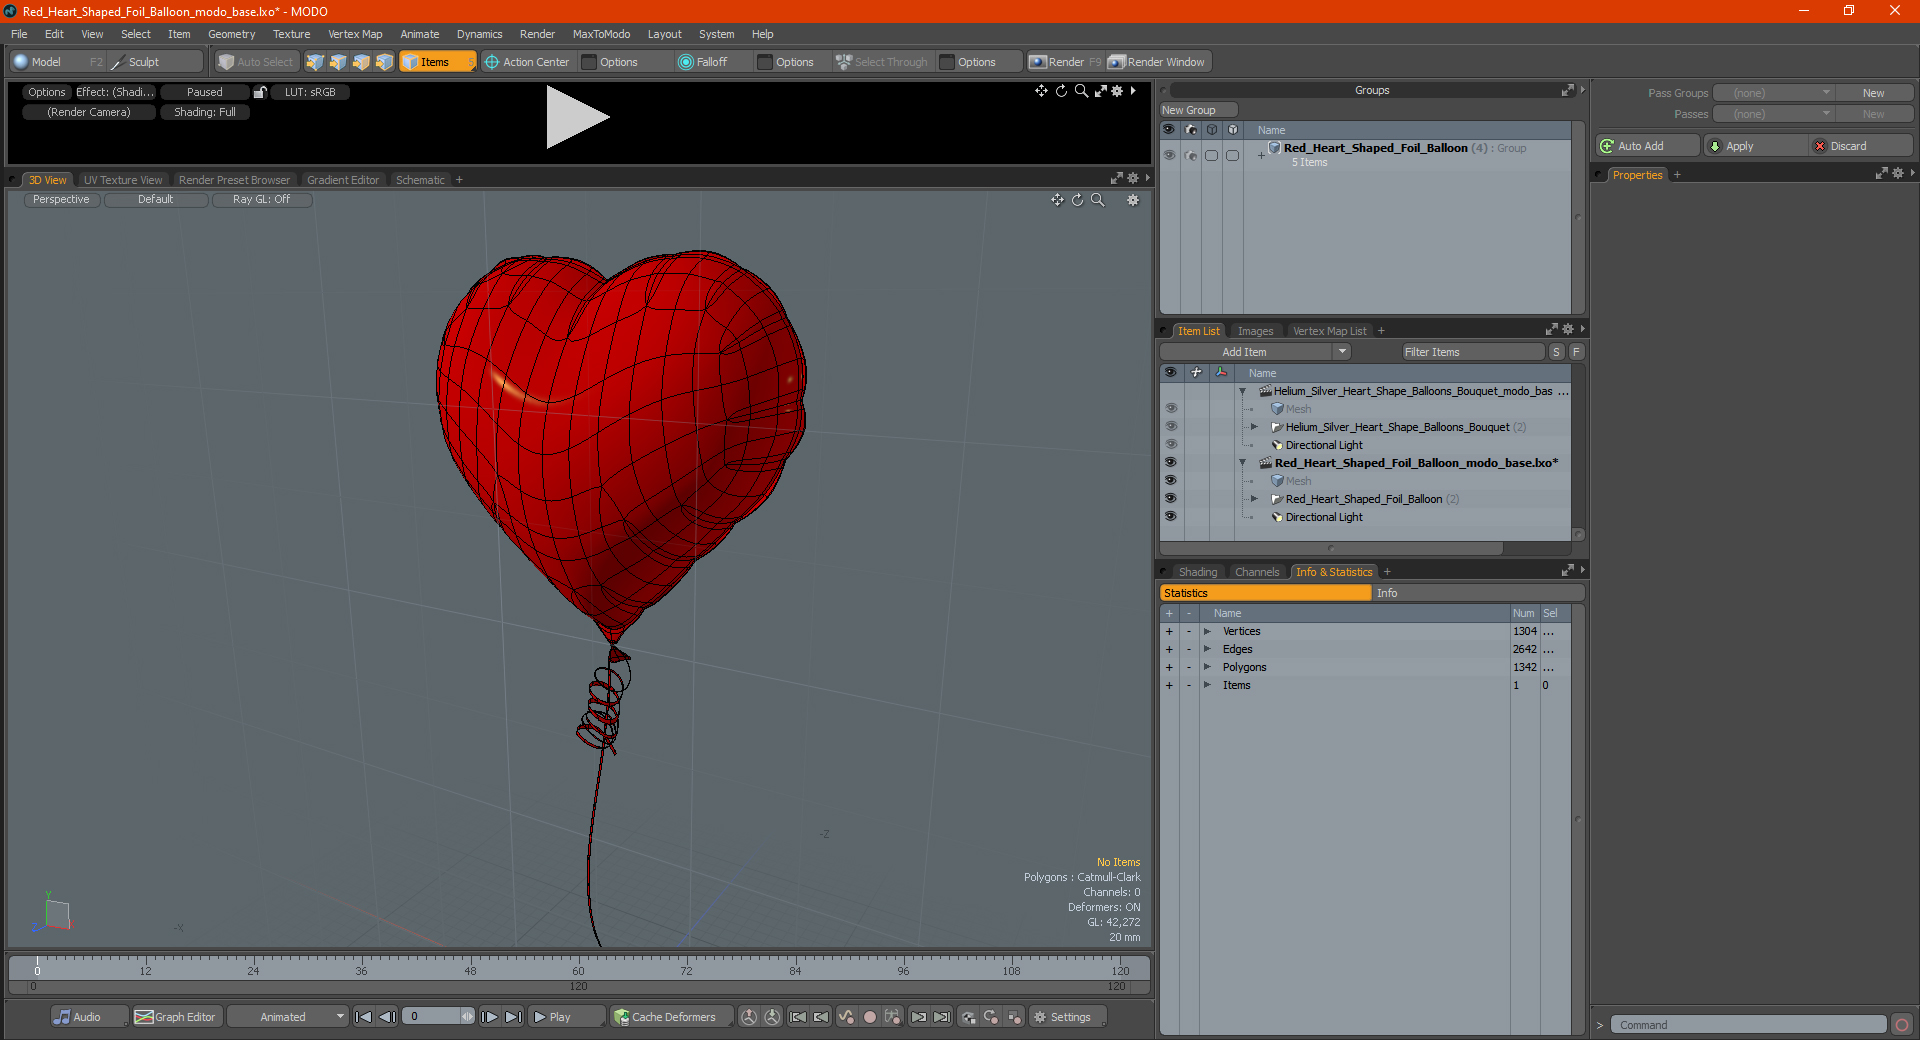Jump to next keyframe icon

click(x=919, y=1017)
